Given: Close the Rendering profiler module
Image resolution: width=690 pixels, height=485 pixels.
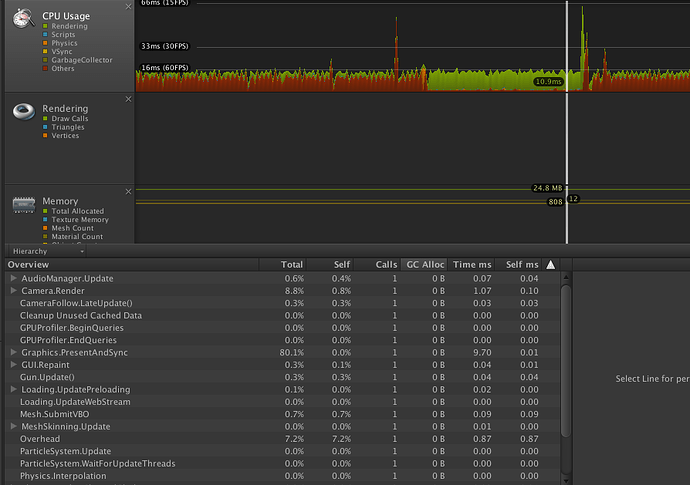Looking at the screenshot, I should (x=128, y=99).
